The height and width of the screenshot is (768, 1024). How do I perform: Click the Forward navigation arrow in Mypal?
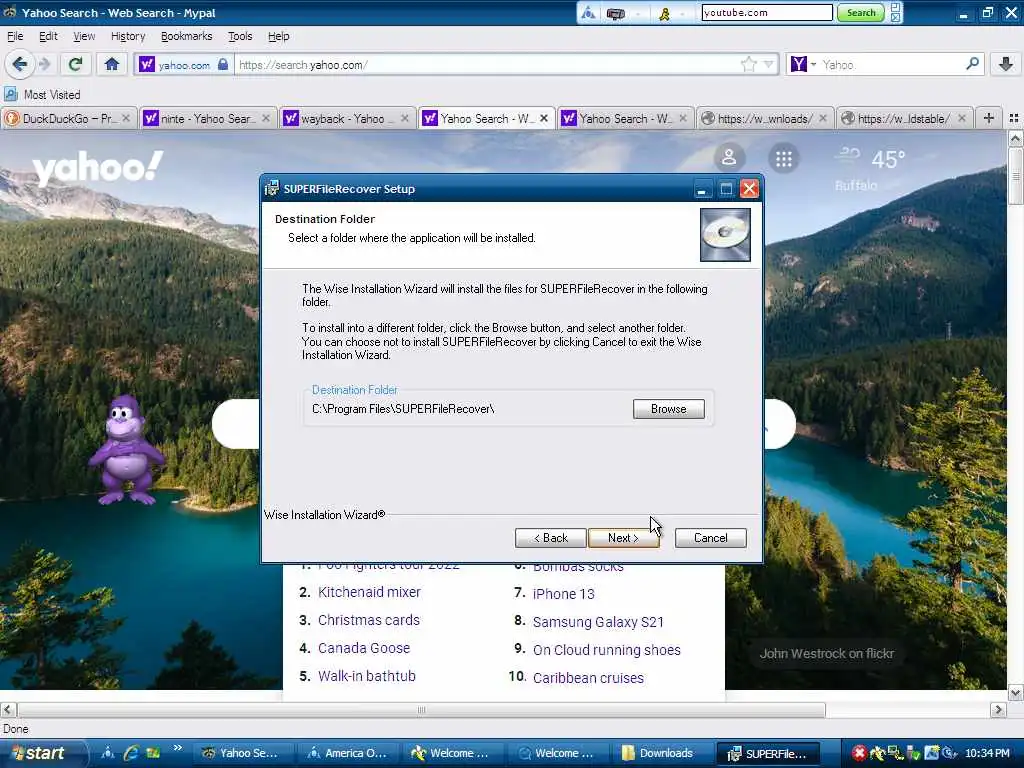(44, 64)
